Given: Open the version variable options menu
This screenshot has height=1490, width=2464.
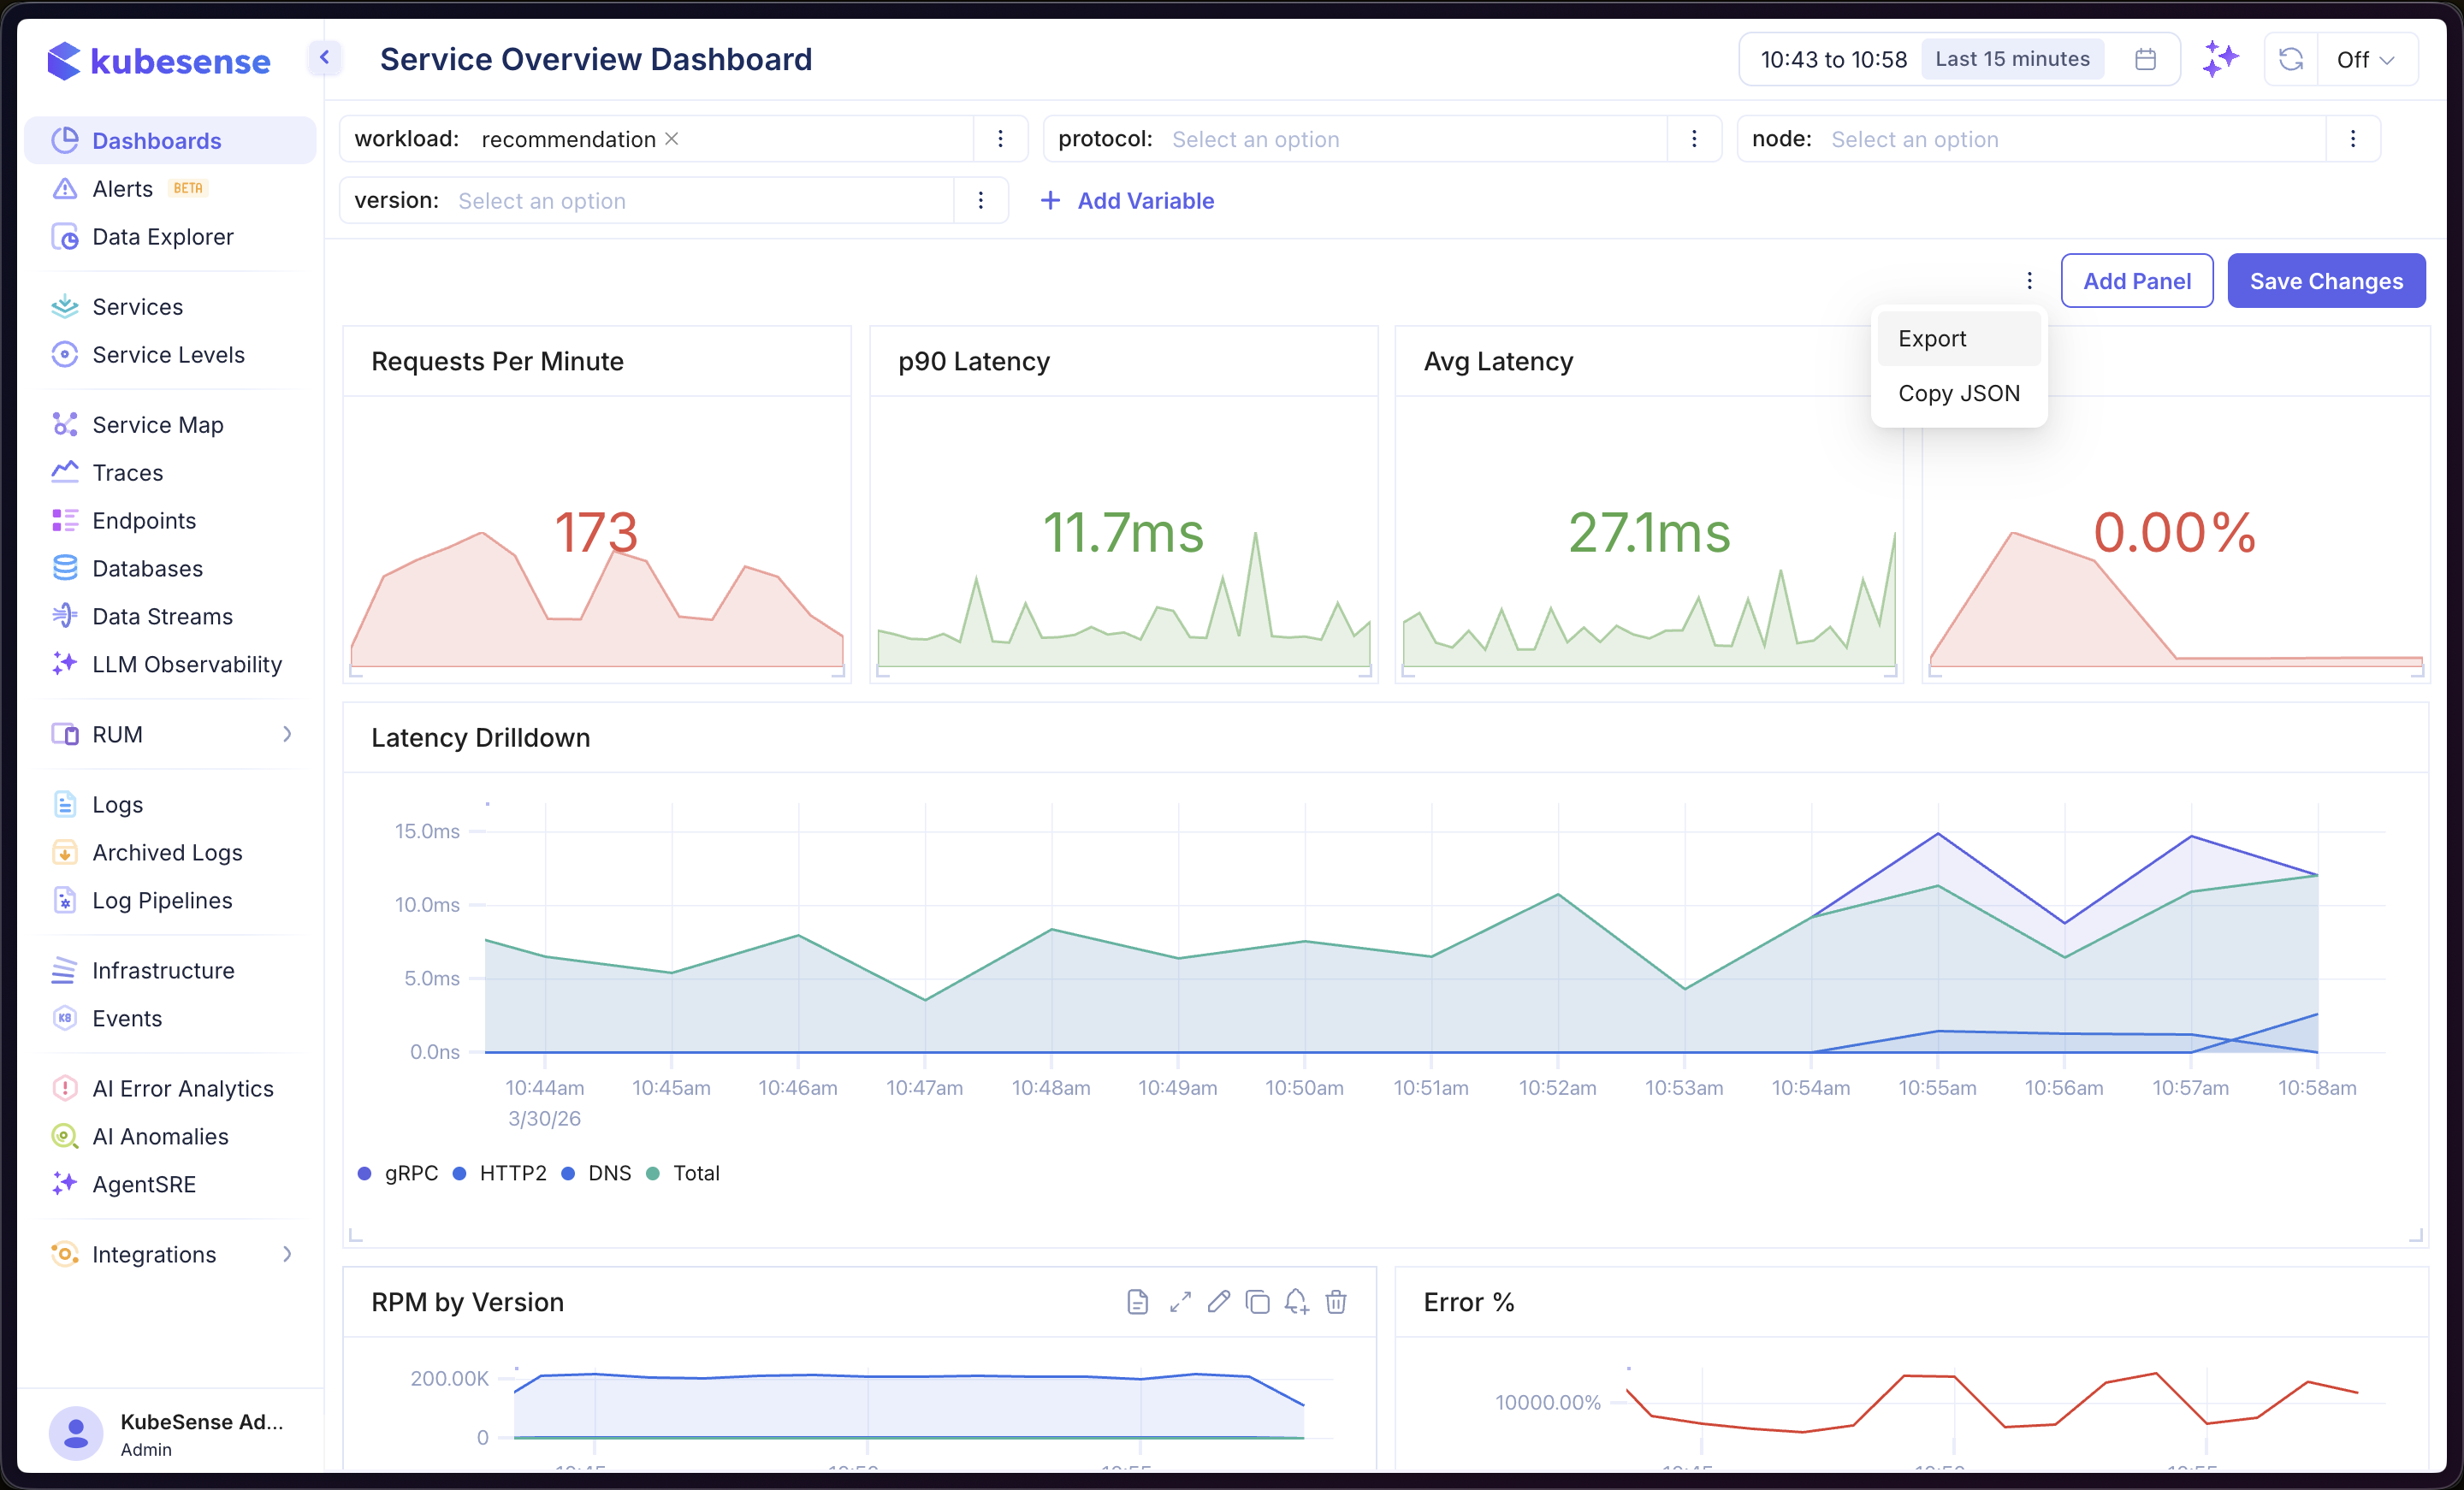Looking at the screenshot, I should click(x=981, y=201).
